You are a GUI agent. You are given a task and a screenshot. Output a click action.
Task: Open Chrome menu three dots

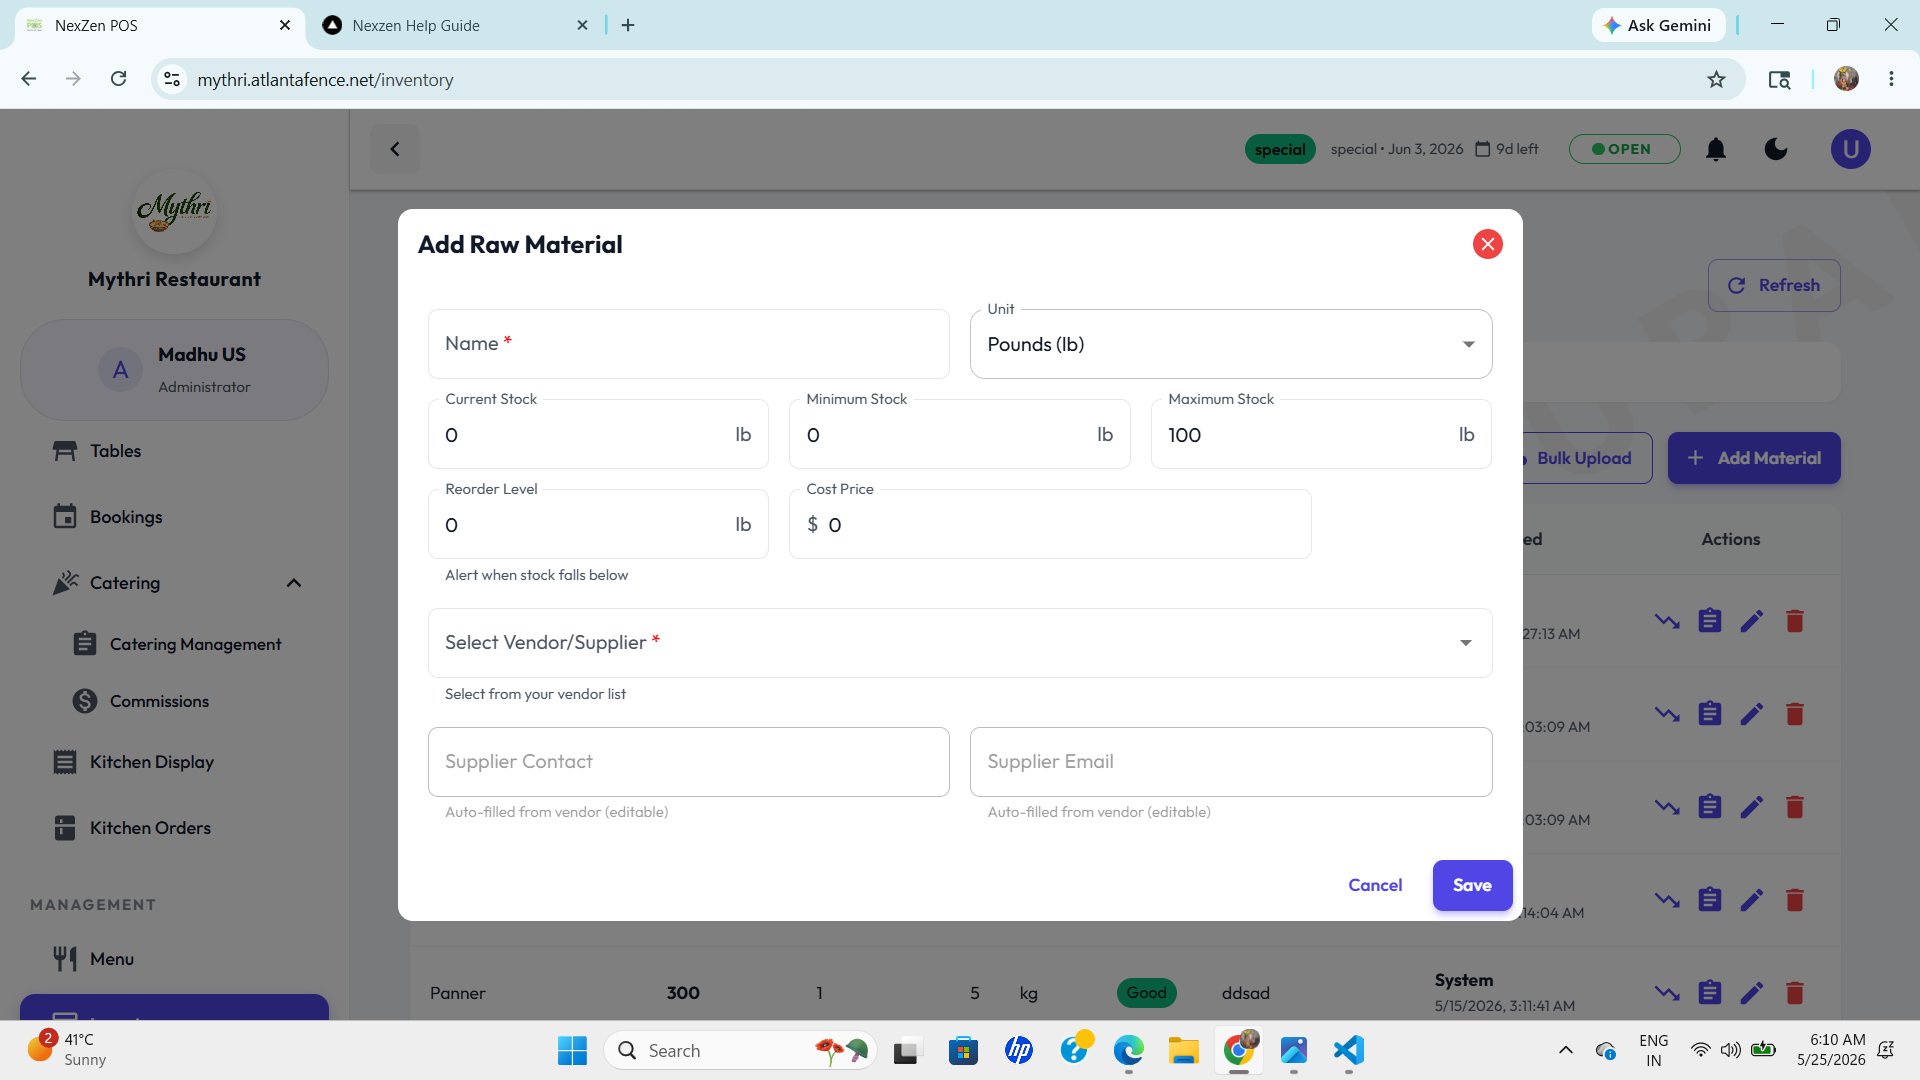coord(1891,79)
